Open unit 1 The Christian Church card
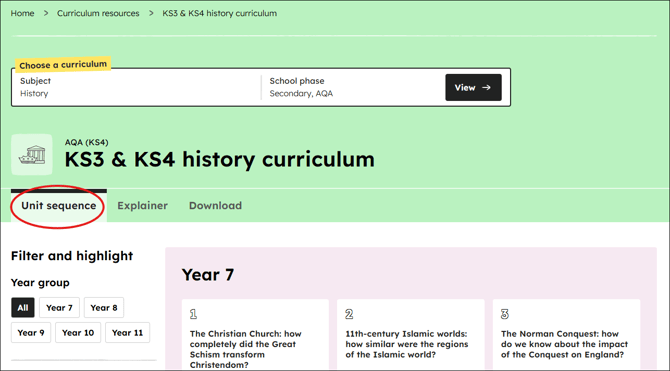 (255, 335)
